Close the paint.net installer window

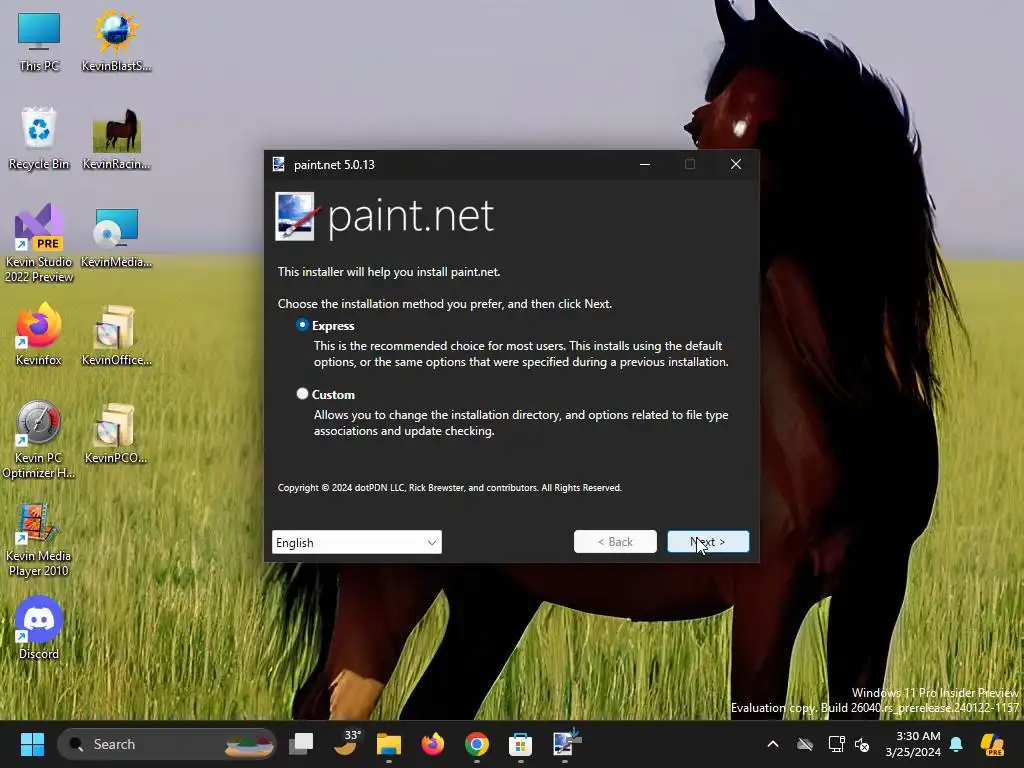click(x=736, y=165)
